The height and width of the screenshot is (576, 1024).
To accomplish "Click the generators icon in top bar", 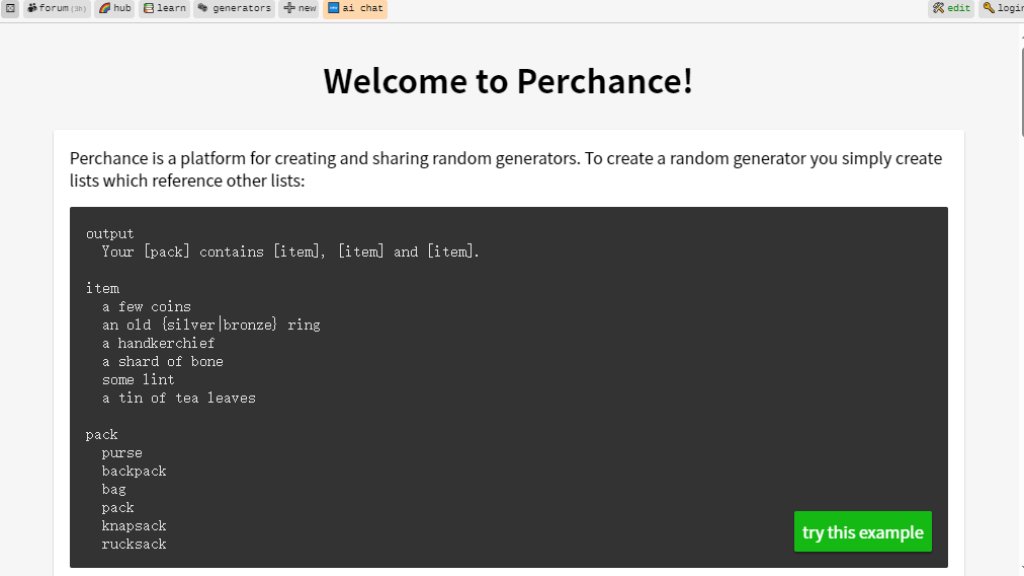I will 203,8.
